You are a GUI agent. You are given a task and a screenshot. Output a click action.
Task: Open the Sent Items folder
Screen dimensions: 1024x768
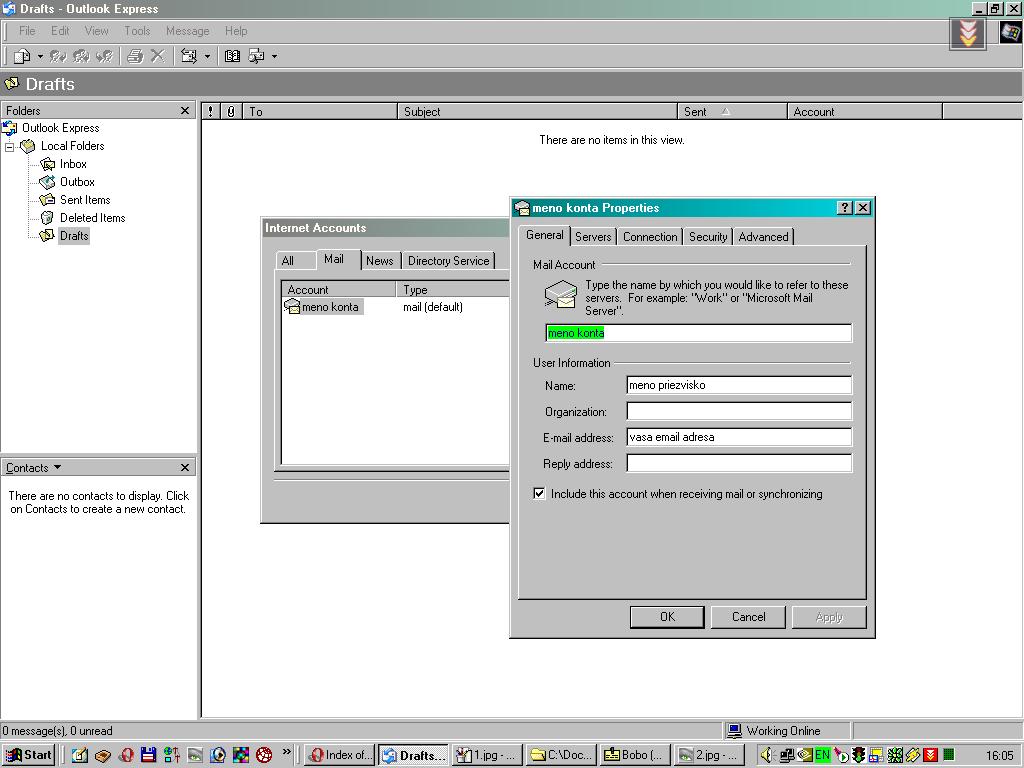point(84,200)
